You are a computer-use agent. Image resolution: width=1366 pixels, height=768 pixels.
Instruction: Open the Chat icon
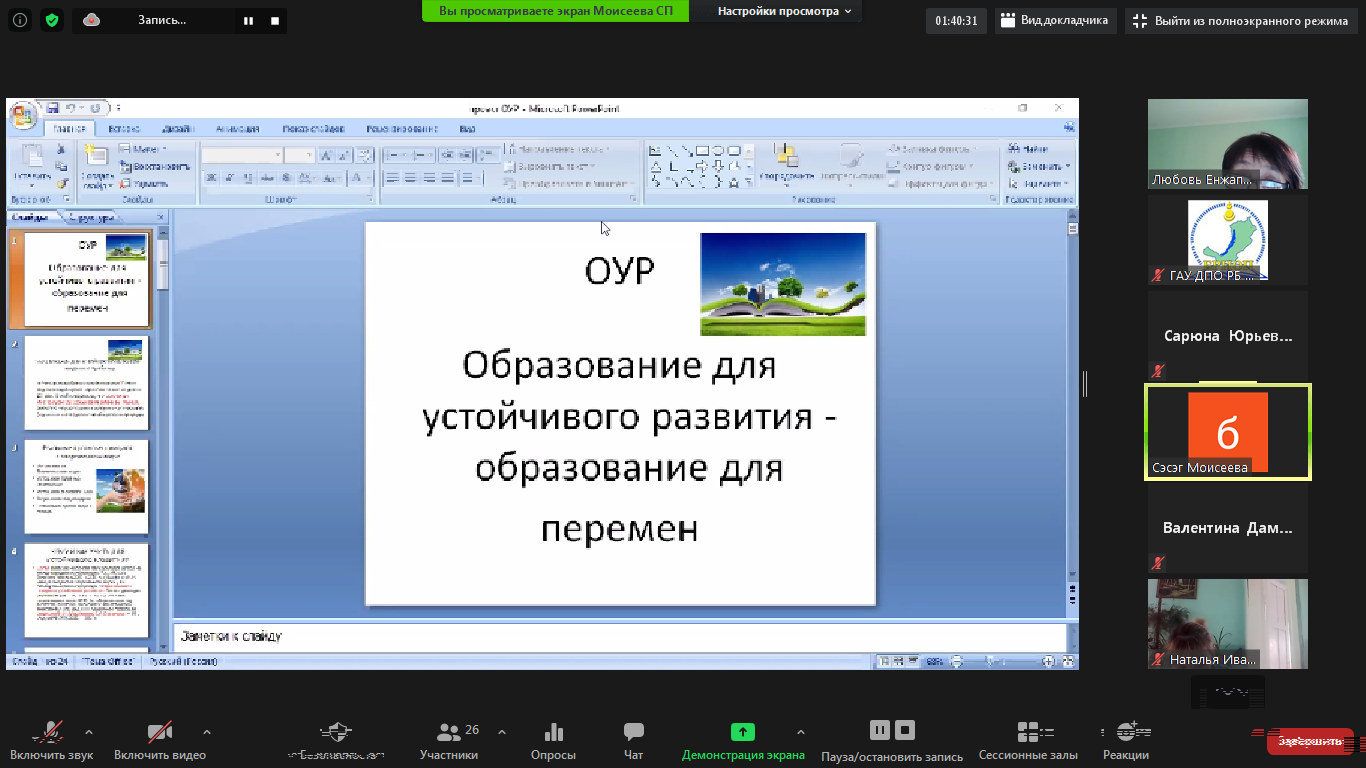633,733
